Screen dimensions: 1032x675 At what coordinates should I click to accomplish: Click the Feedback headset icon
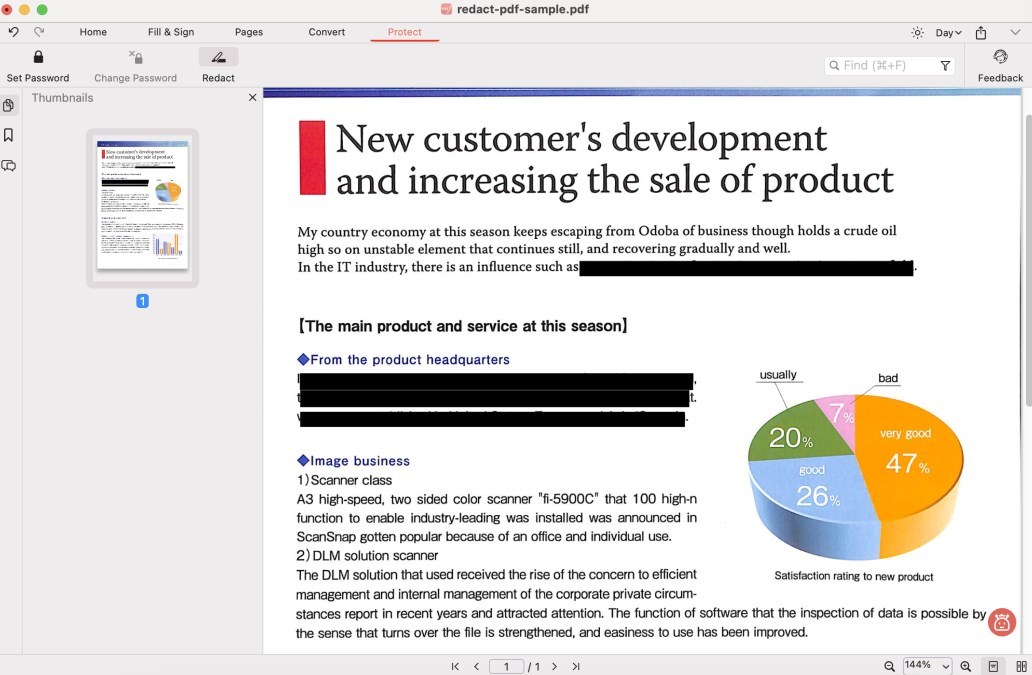pyautogui.click(x=1000, y=58)
